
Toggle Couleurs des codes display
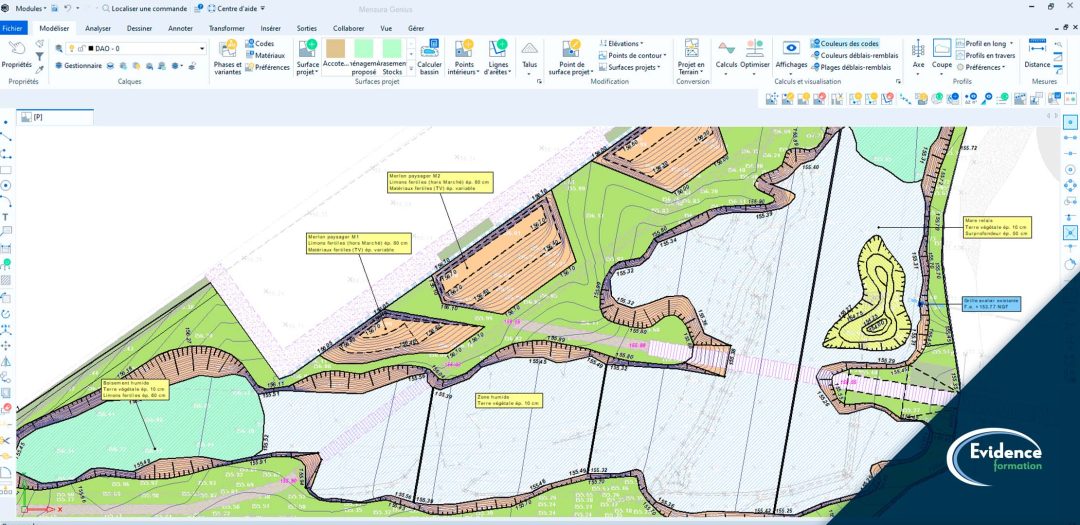tap(845, 44)
